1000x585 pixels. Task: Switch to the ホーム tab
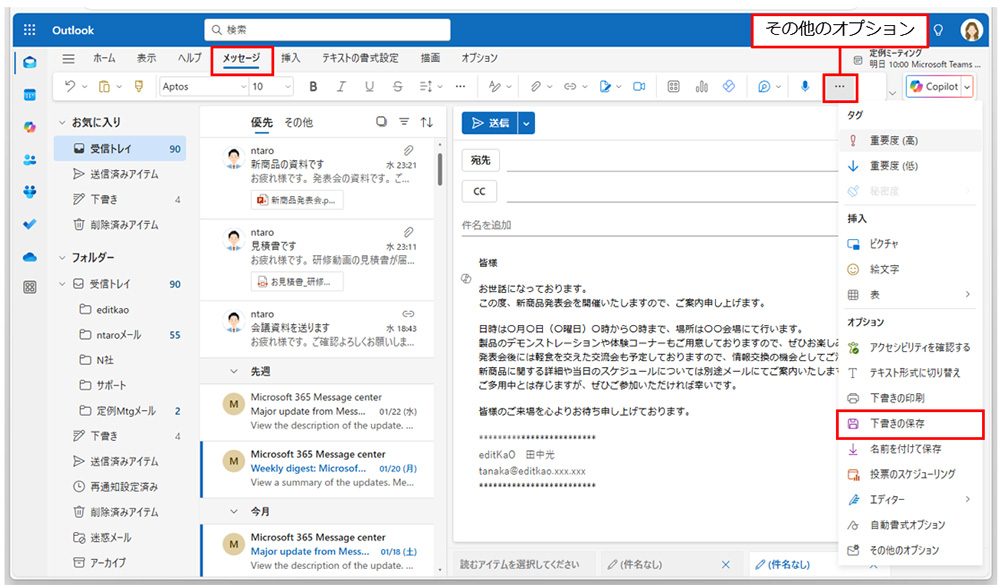click(104, 58)
